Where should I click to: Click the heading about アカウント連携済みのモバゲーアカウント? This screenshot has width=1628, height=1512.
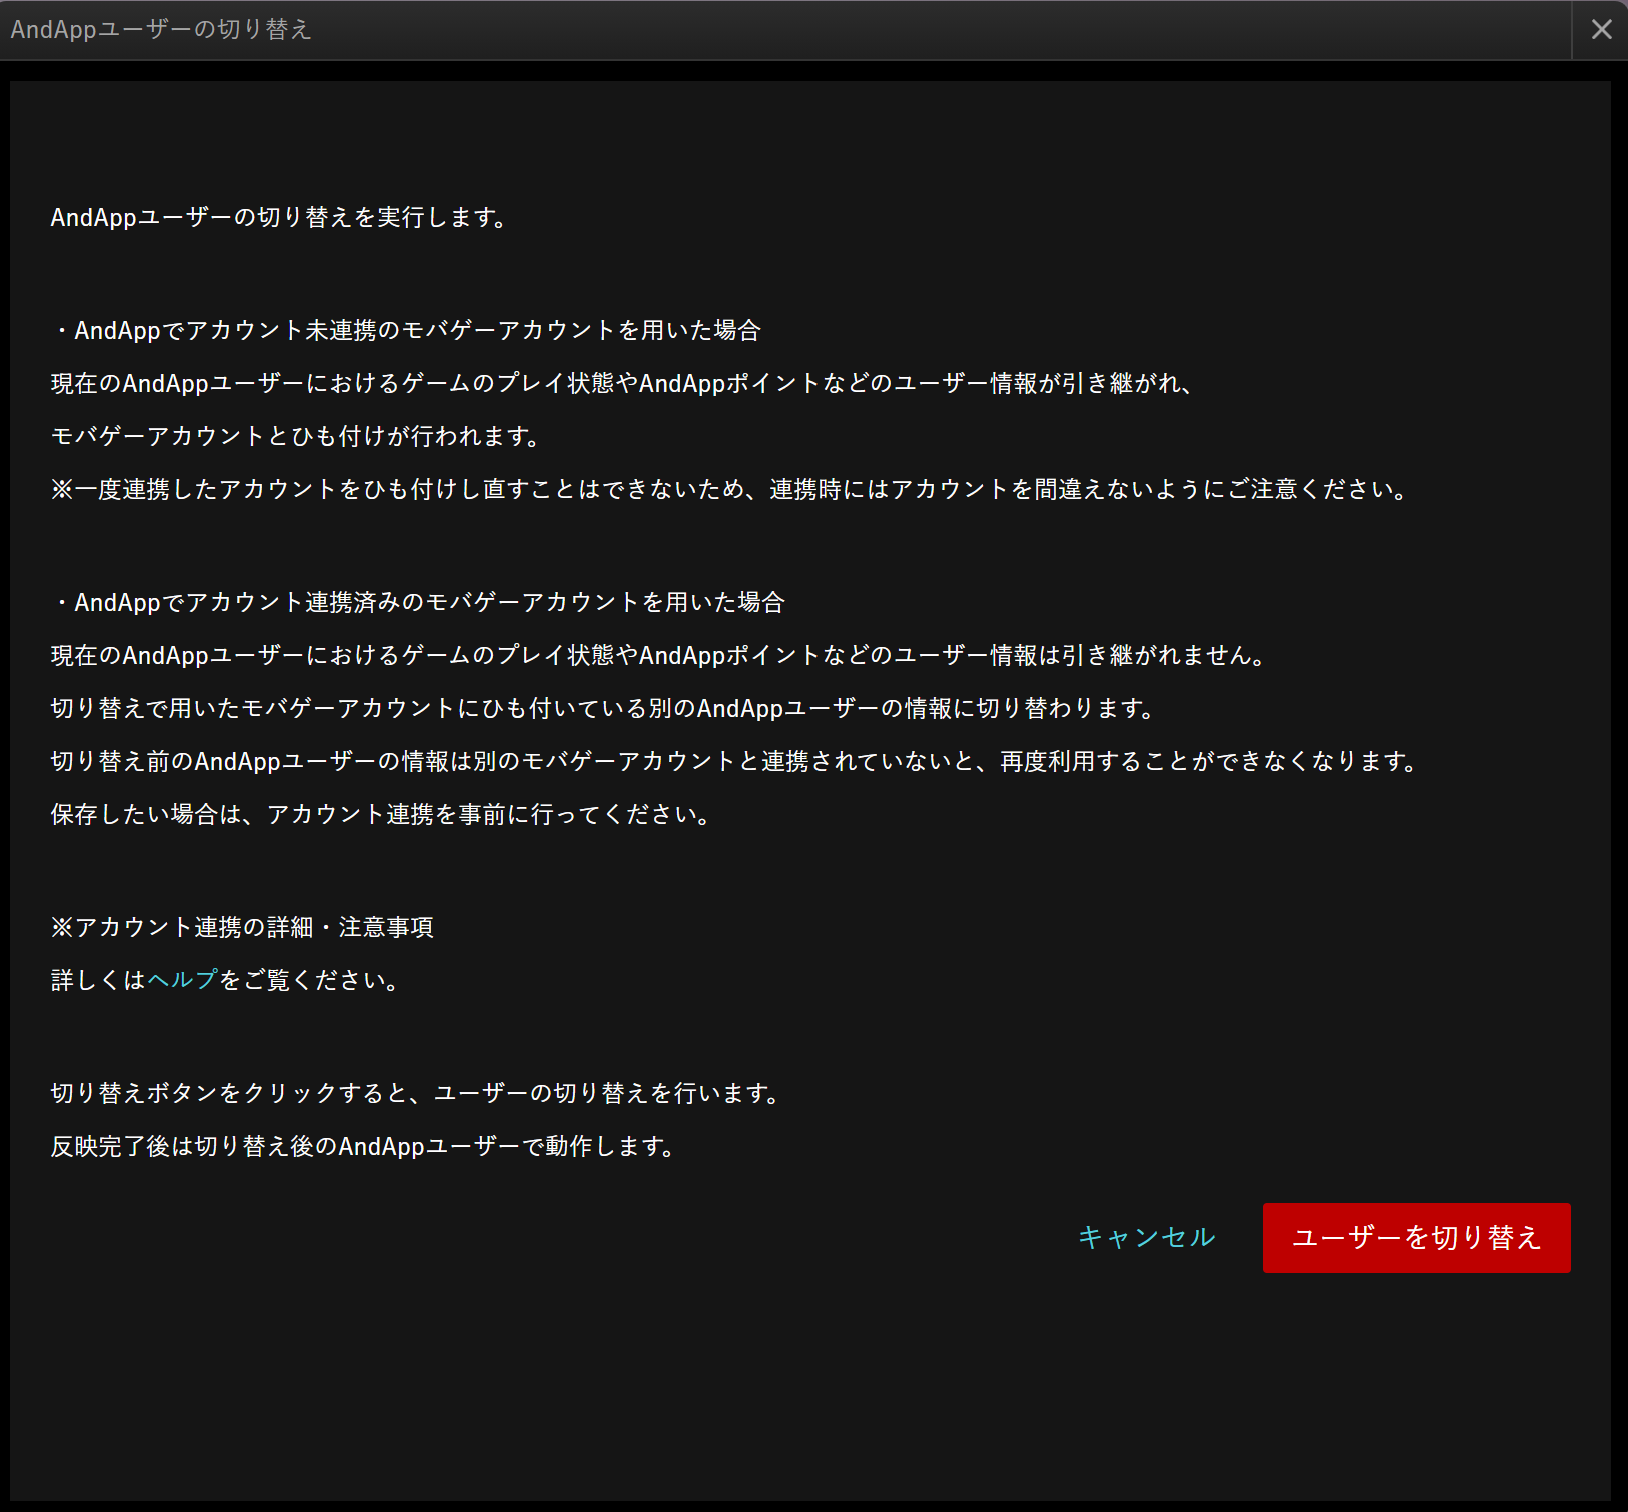[419, 602]
